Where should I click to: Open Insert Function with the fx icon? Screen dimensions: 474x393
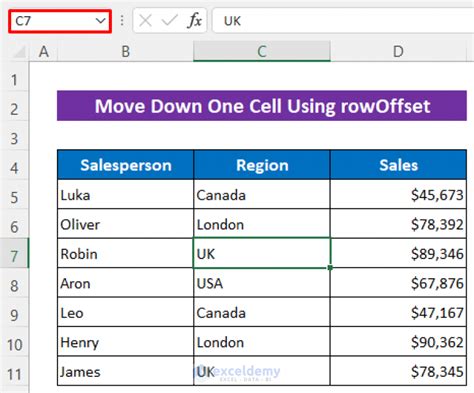[x=195, y=21]
